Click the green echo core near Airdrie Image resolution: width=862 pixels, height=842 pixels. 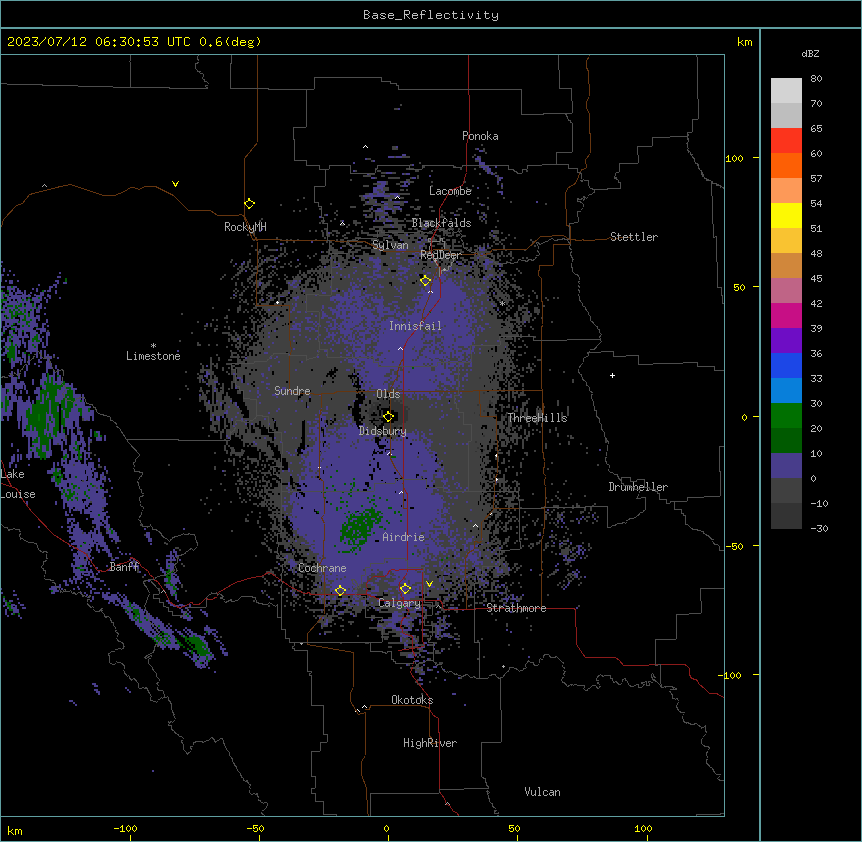point(359,529)
